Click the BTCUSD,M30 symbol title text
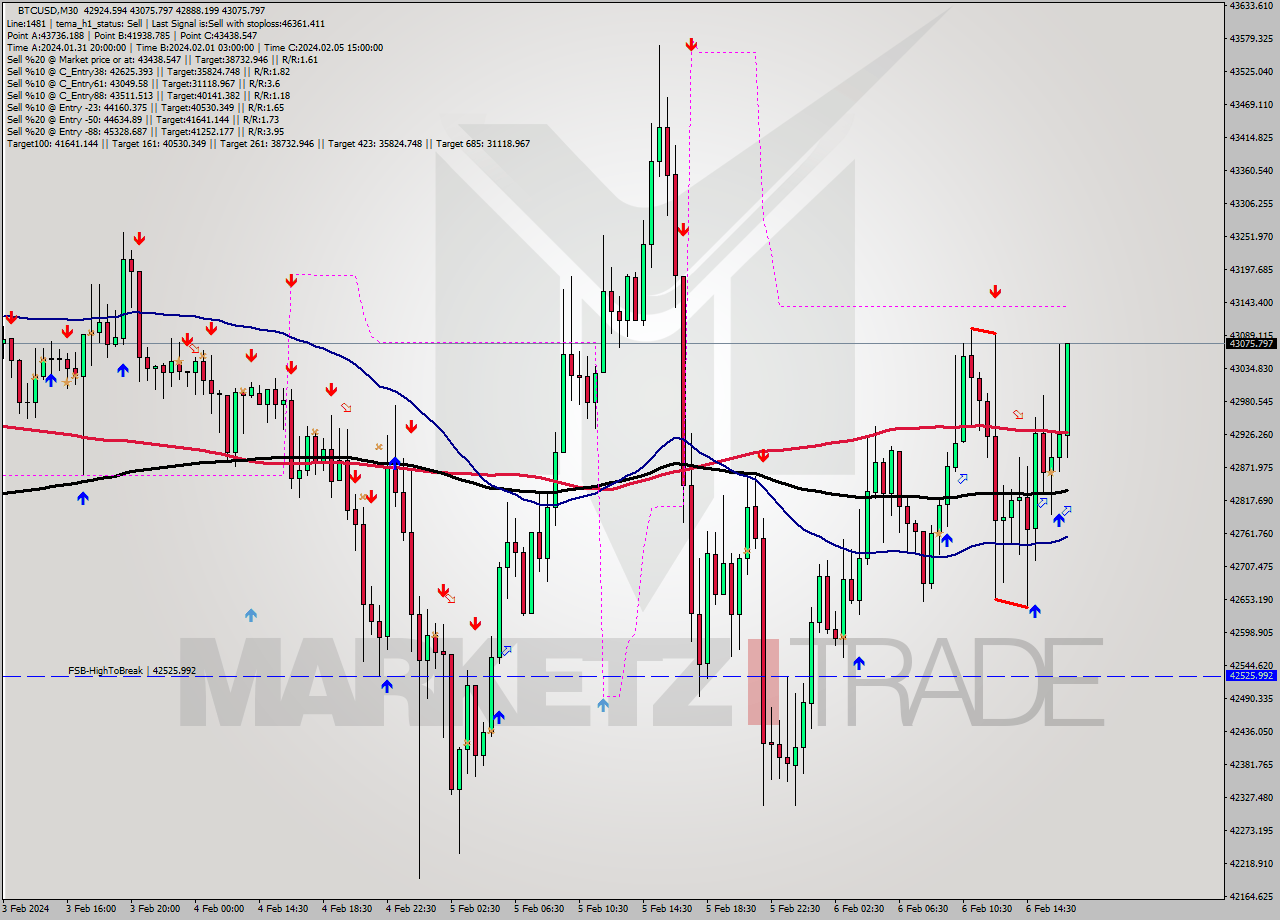This screenshot has height=920, width=1280. point(49,10)
